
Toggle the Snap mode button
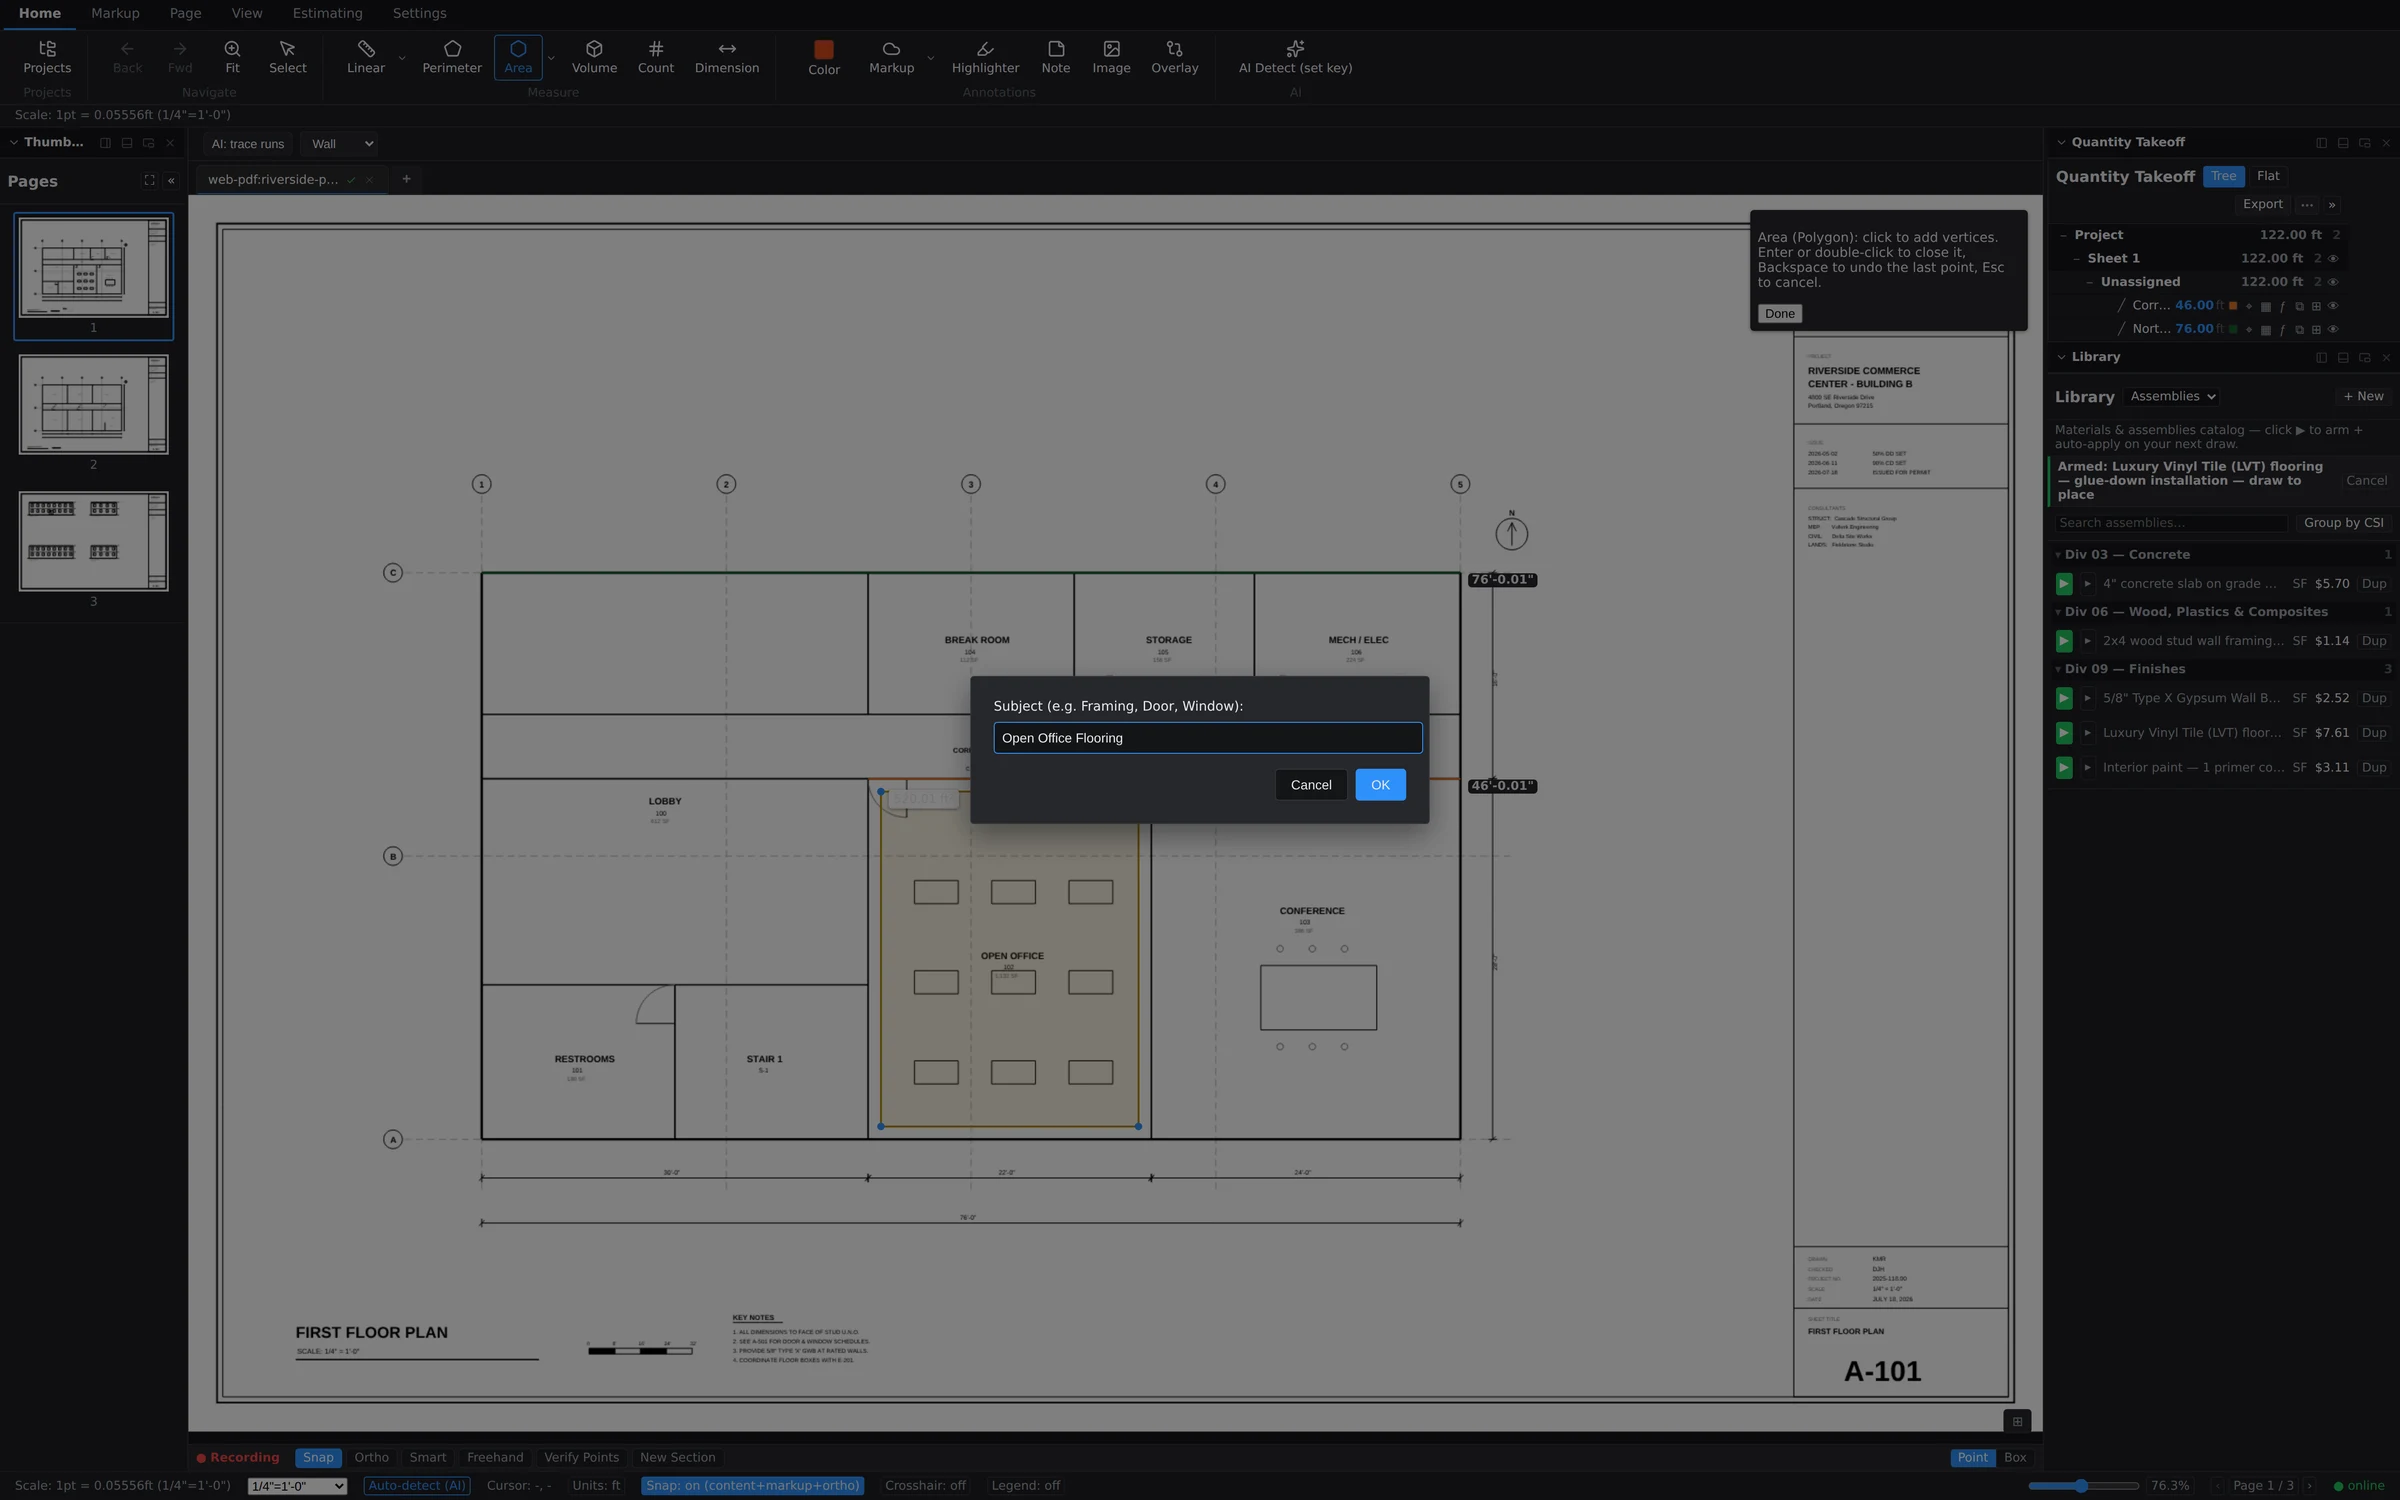tap(318, 1458)
